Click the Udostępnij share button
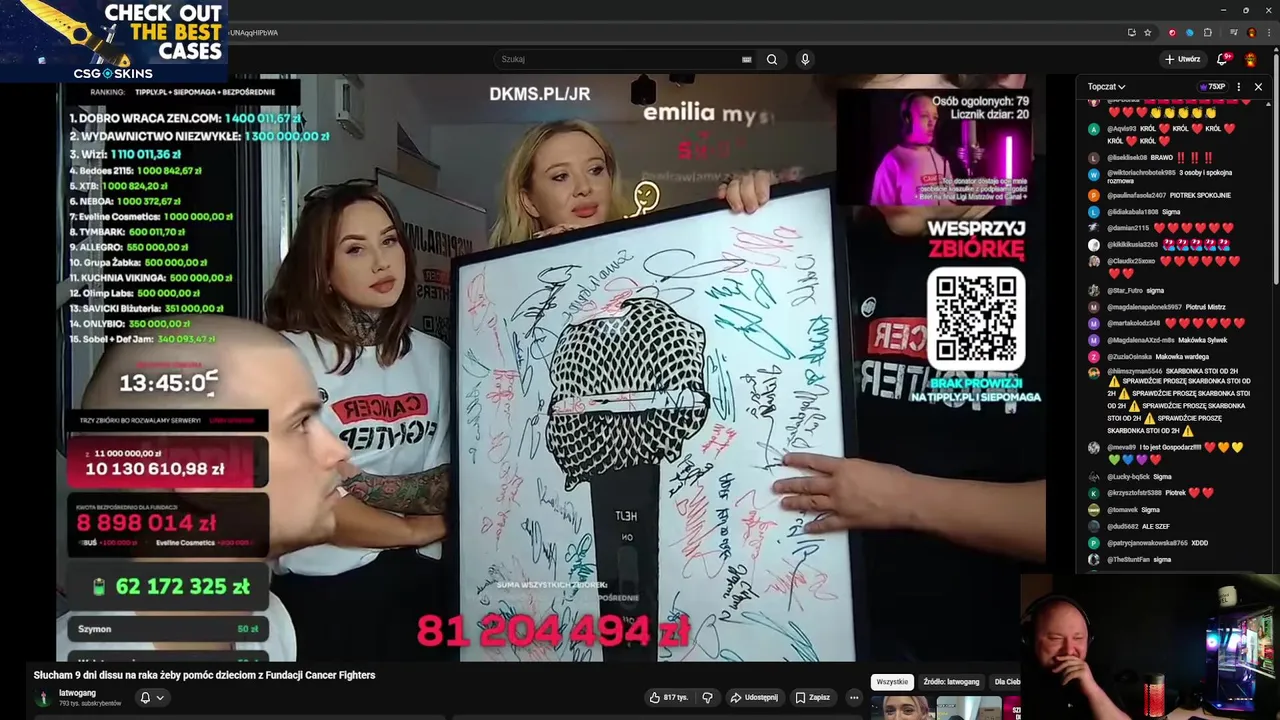 point(754,697)
